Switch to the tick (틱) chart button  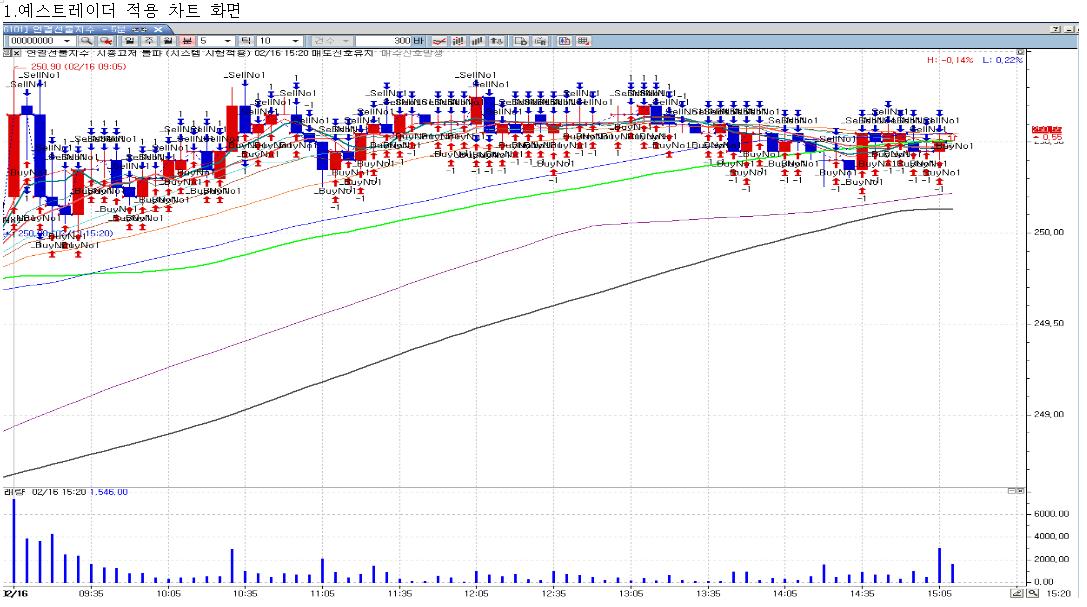(244, 41)
